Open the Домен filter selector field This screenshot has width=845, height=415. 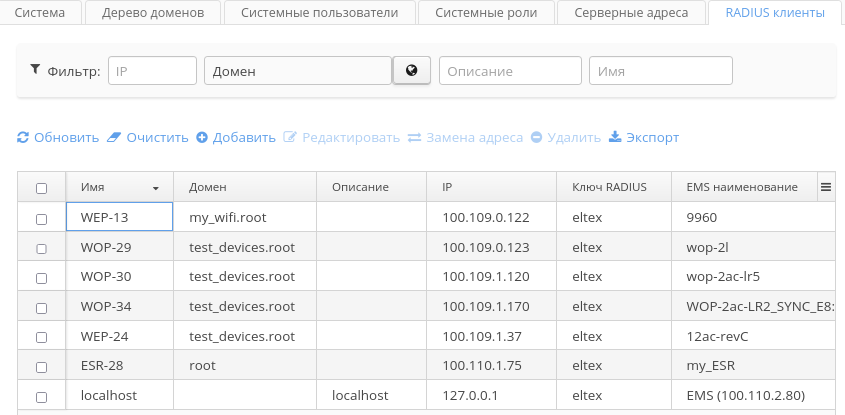tap(297, 71)
